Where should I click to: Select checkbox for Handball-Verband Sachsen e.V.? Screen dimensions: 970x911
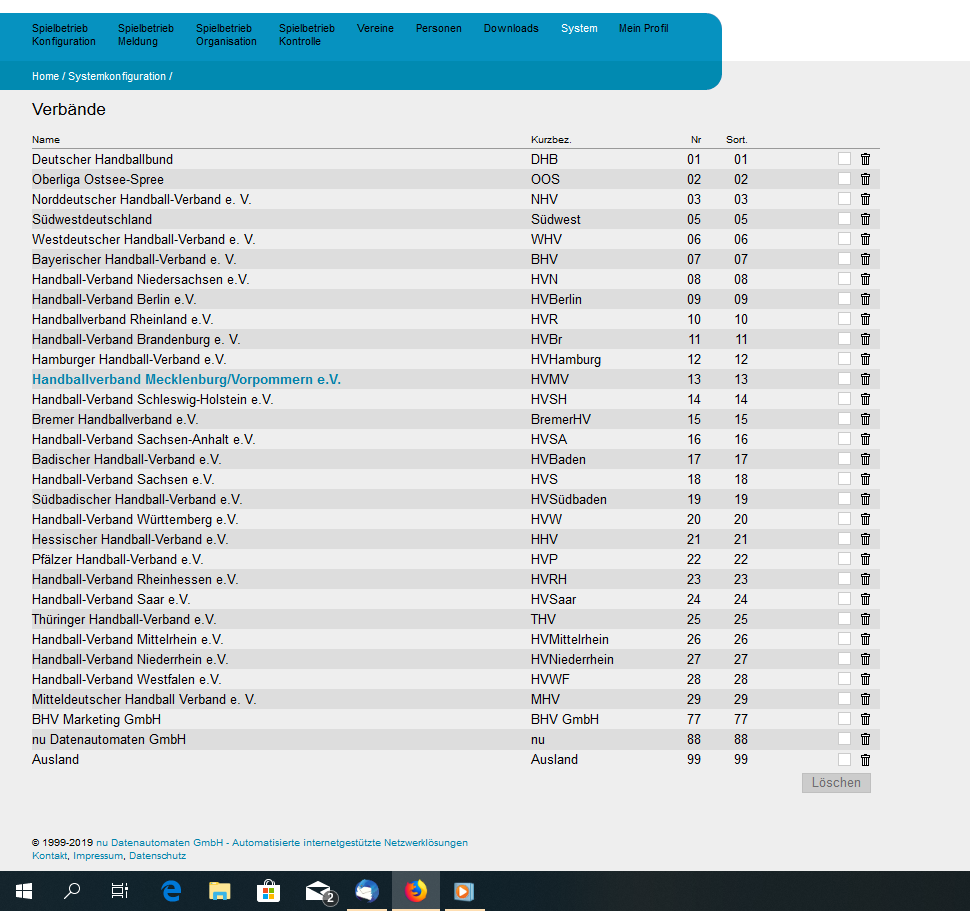click(844, 479)
